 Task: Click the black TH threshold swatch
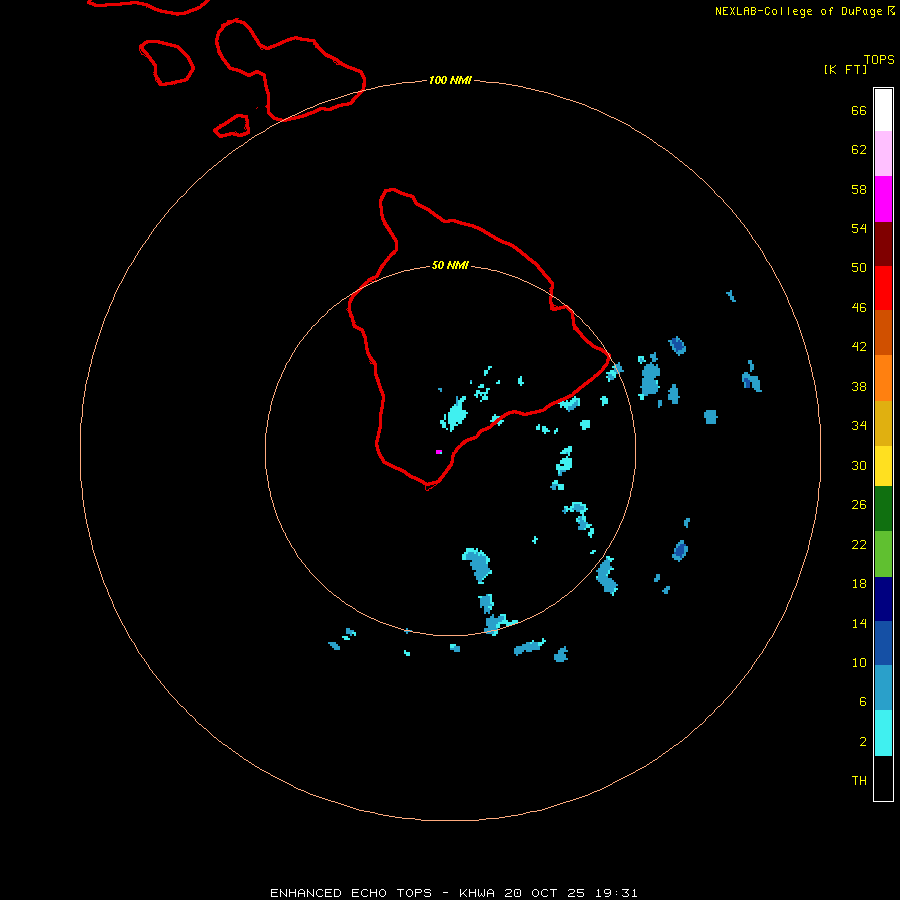883,778
